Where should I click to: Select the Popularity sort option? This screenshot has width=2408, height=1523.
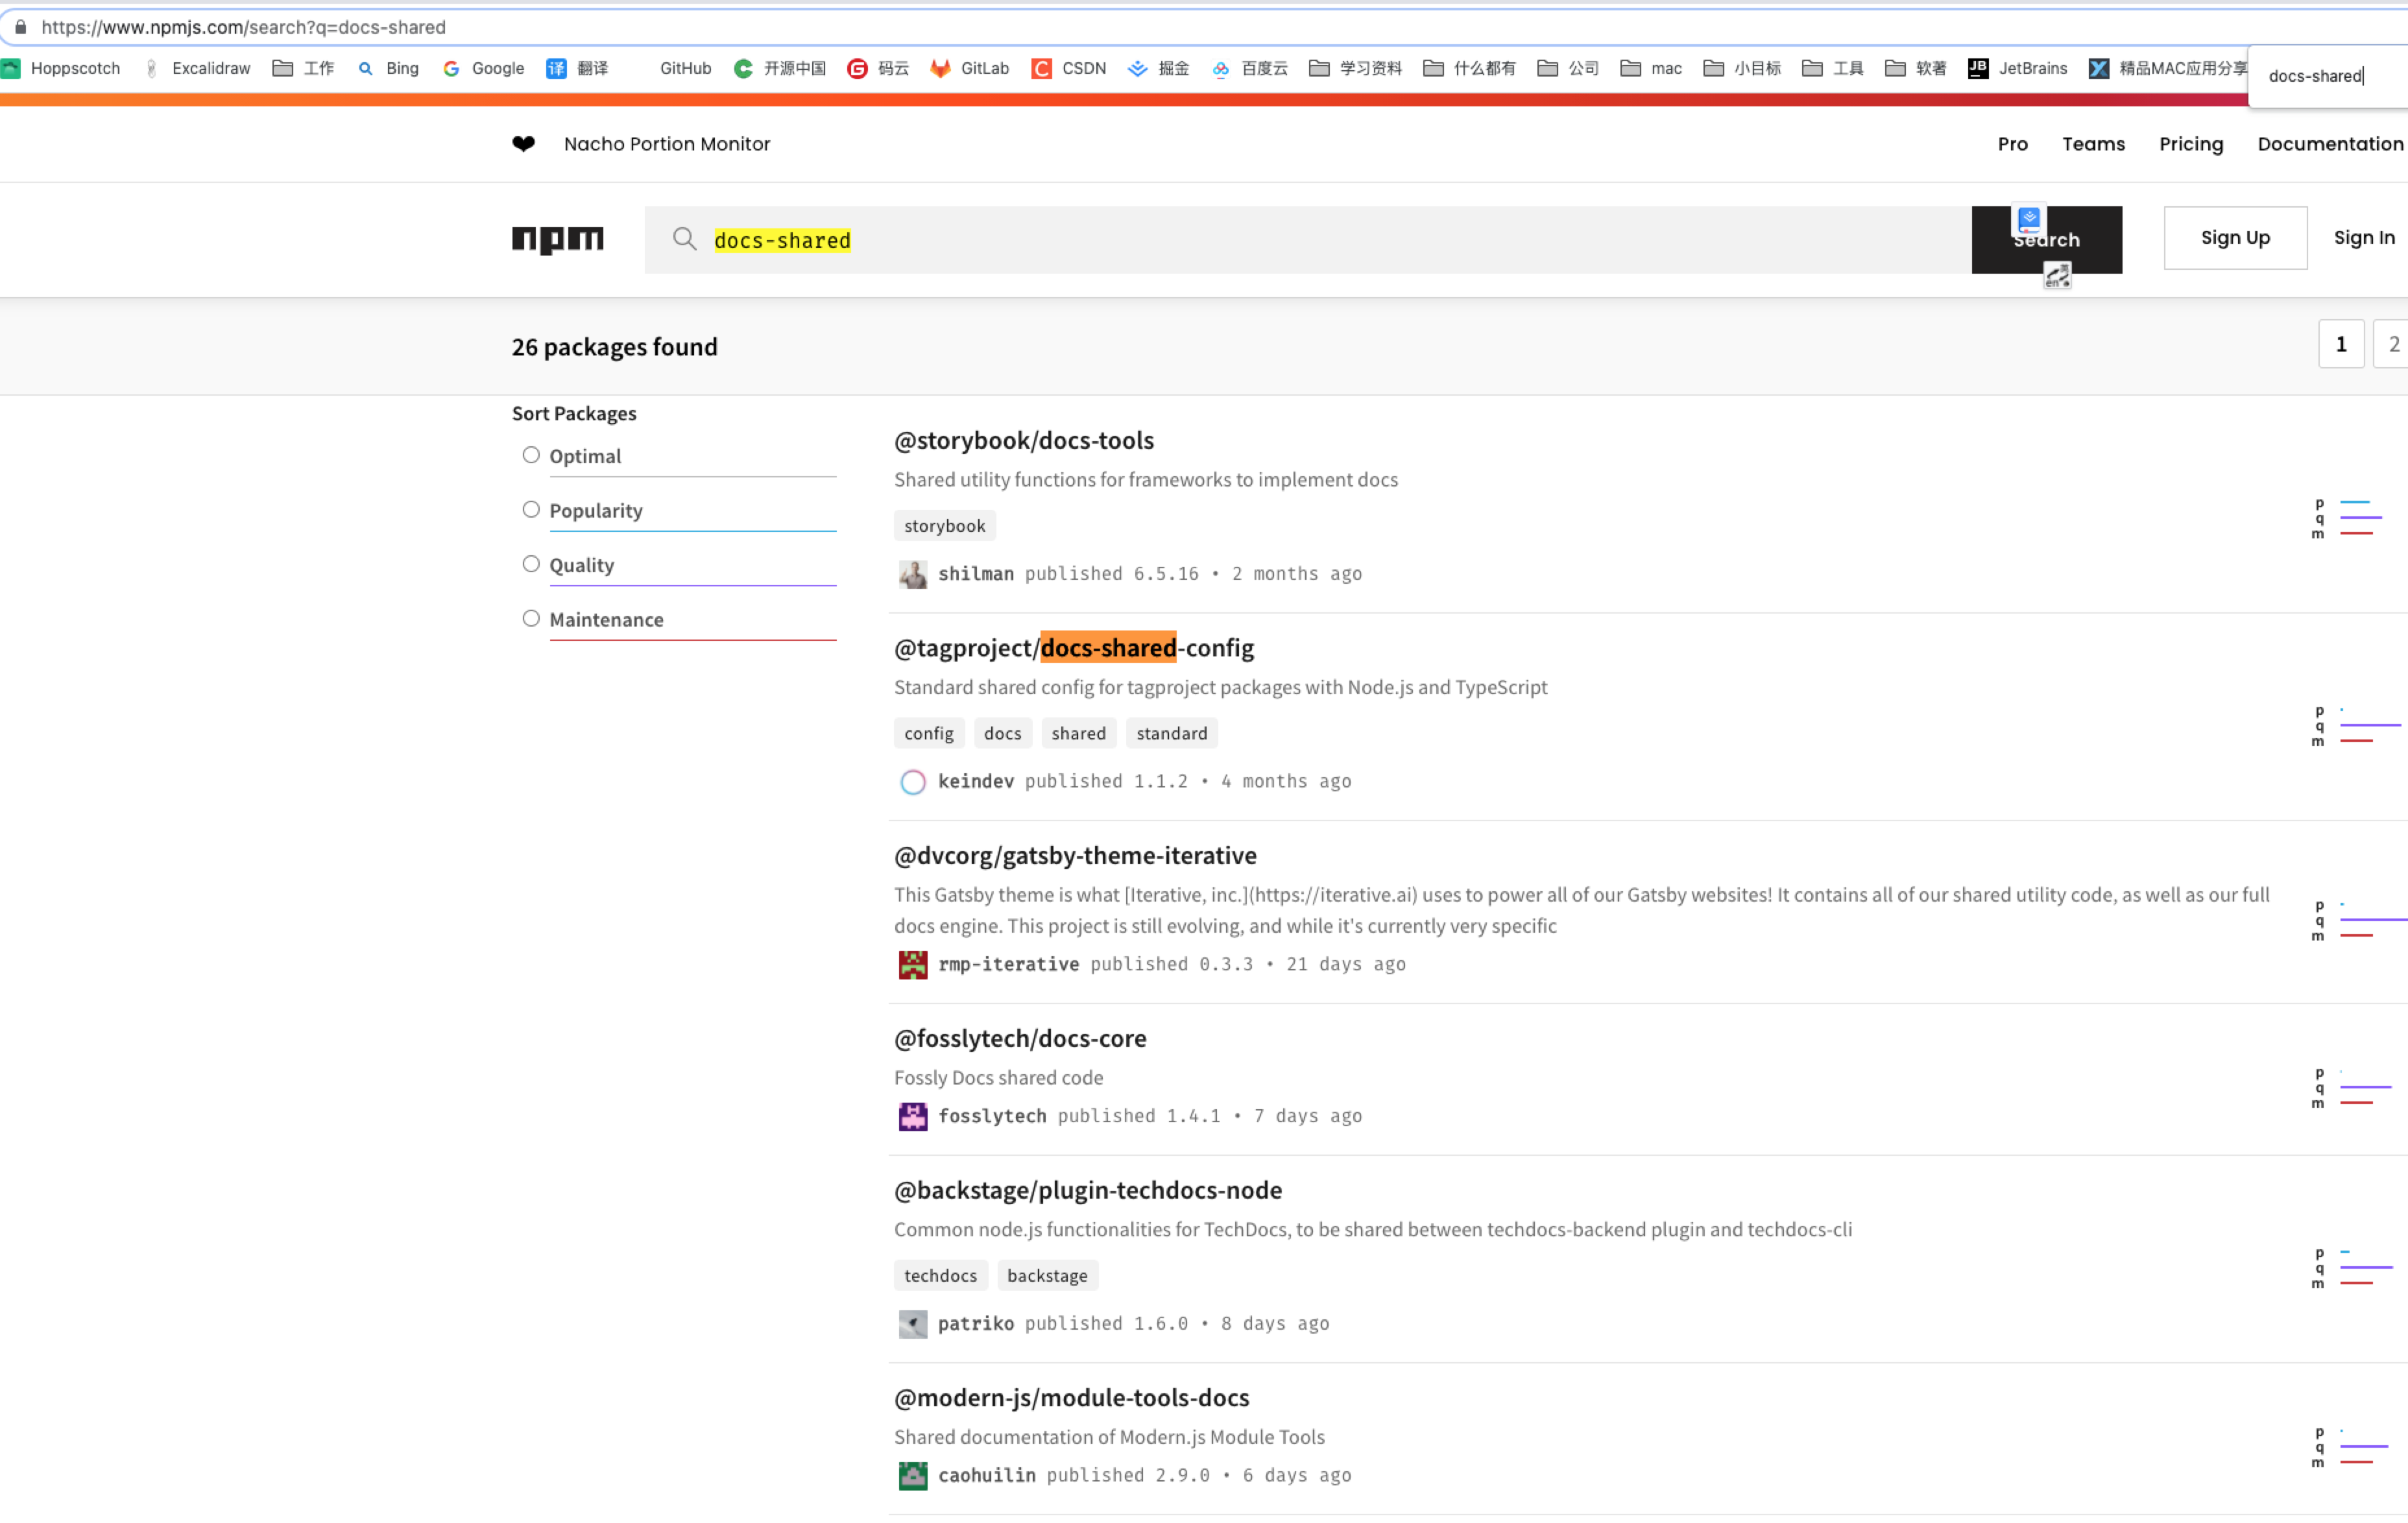click(x=531, y=510)
